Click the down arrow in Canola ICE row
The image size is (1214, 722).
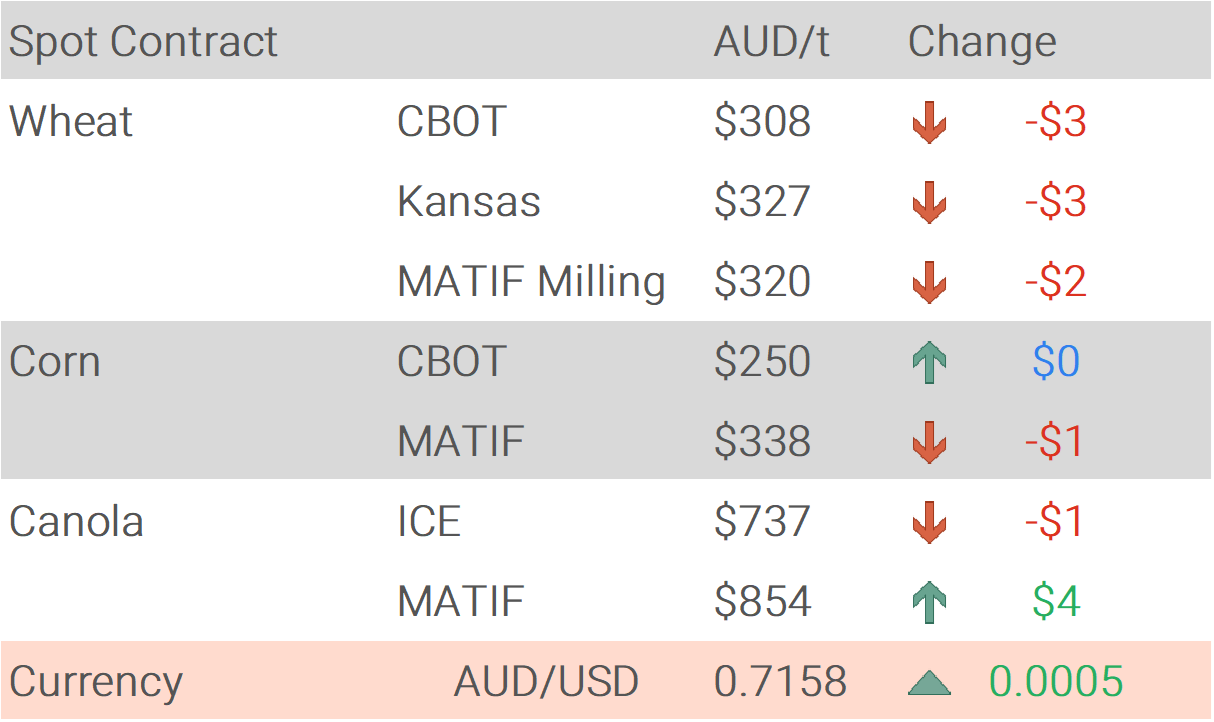(x=929, y=522)
